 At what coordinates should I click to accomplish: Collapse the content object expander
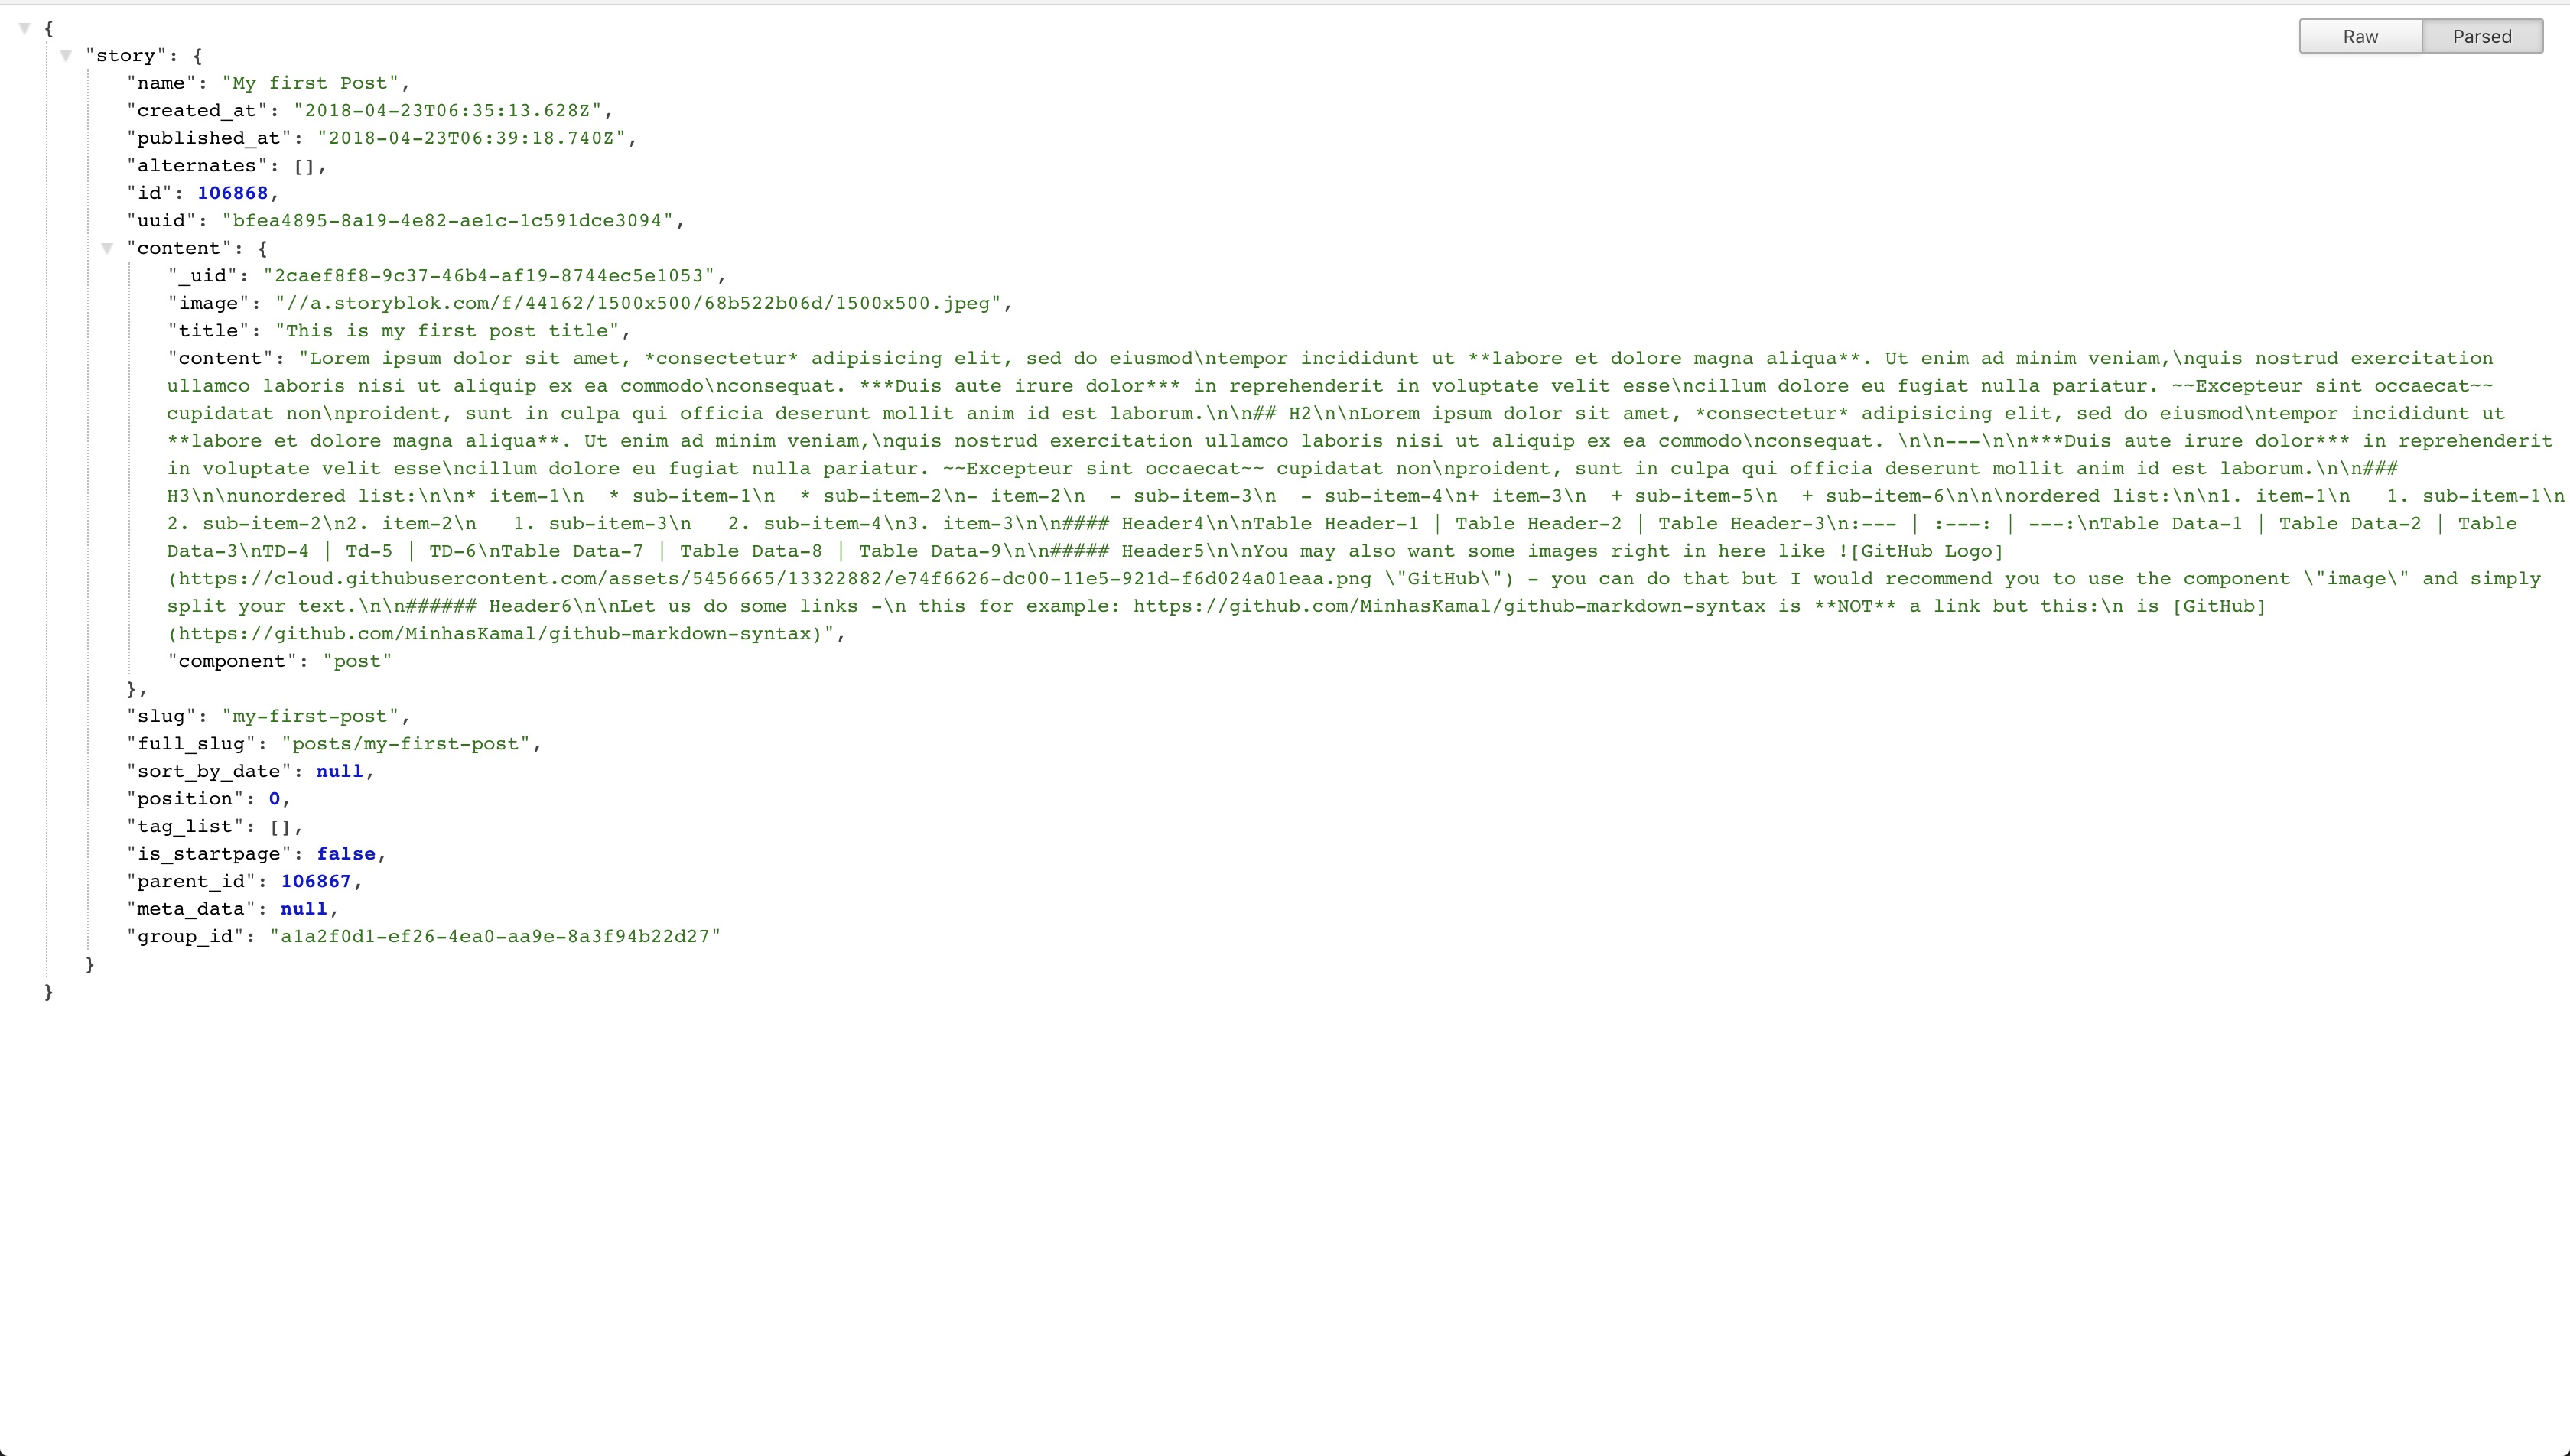[109, 247]
